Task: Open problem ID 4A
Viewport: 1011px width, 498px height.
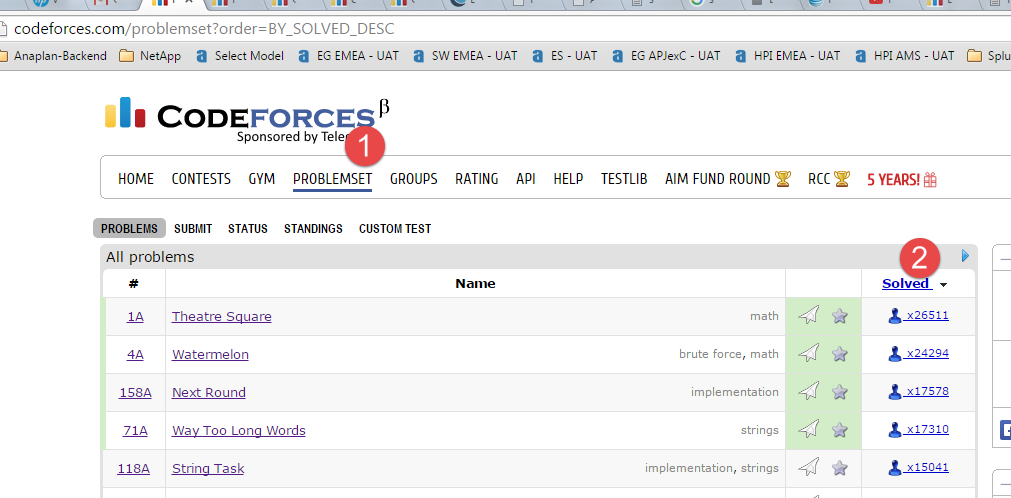Action: (x=135, y=354)
